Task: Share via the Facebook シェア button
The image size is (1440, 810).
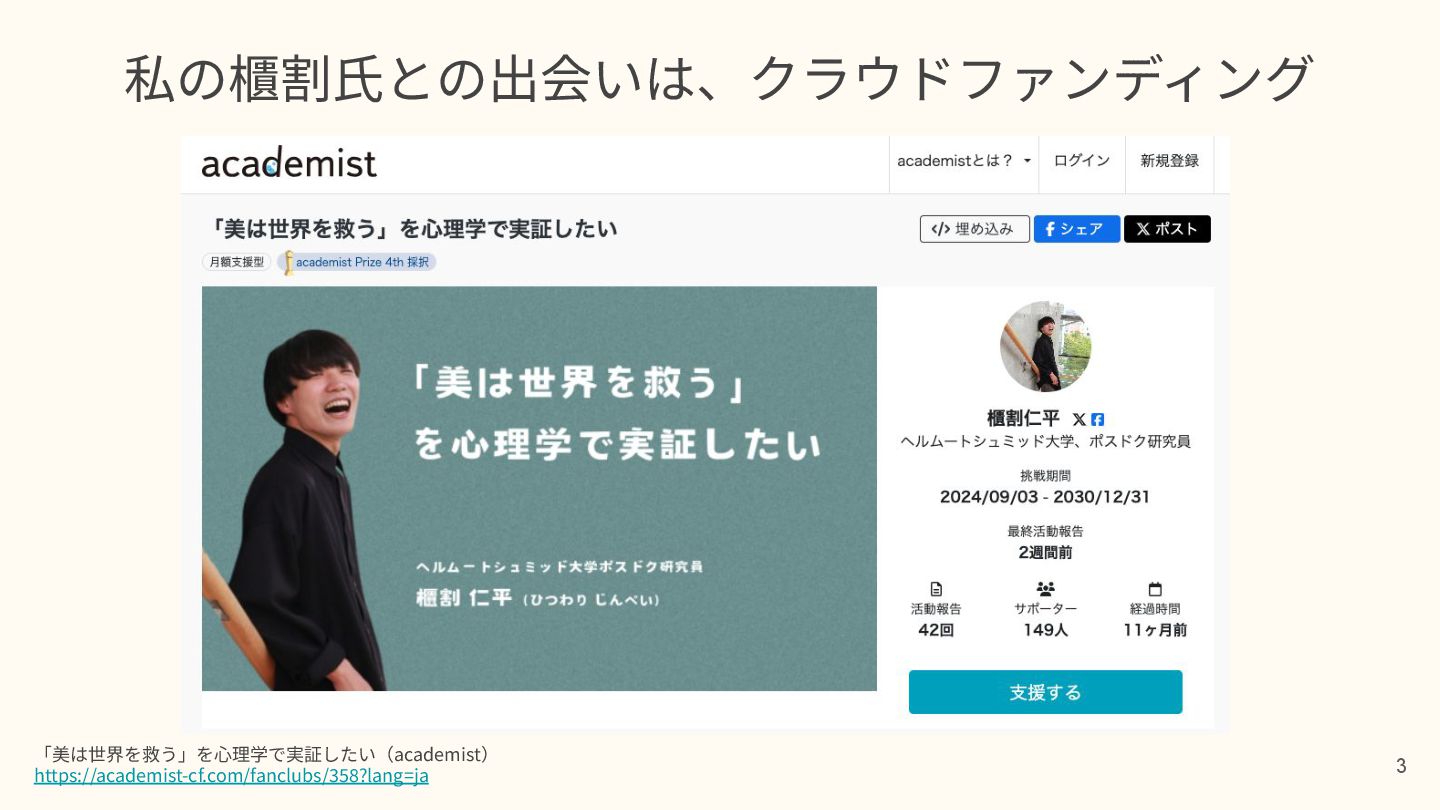Action: coord(1077,229)
